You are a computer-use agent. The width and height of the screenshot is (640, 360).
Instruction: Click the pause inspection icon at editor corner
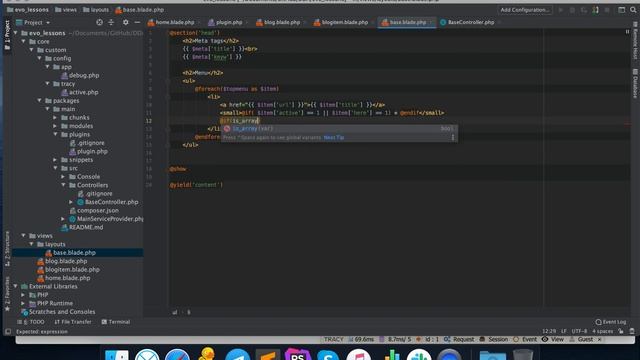point(627,32)
